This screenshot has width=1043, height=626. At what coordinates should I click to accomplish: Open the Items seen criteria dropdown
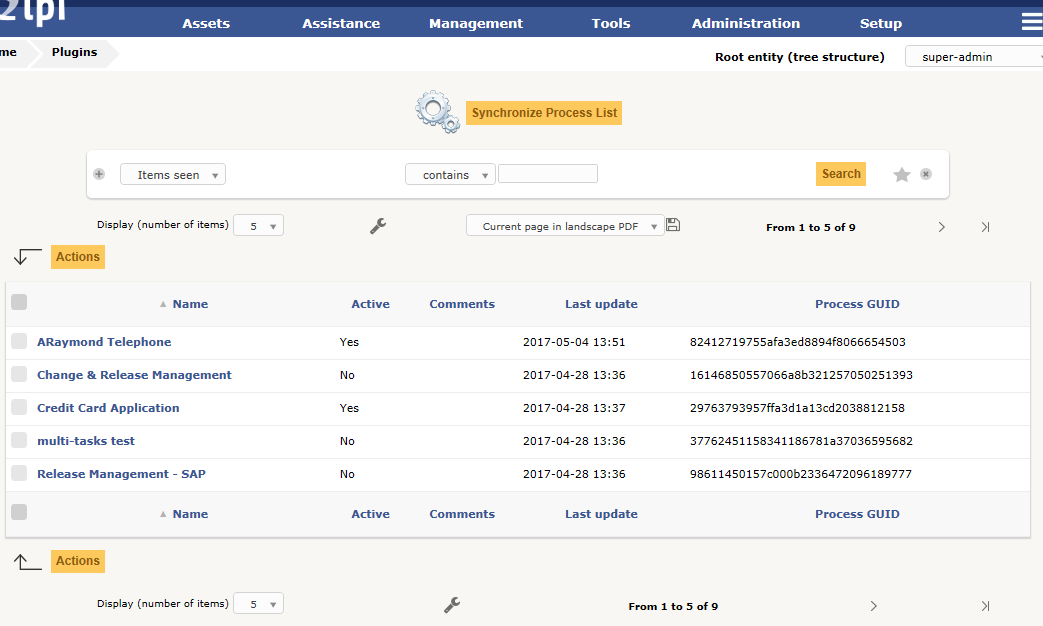(173, 175)
